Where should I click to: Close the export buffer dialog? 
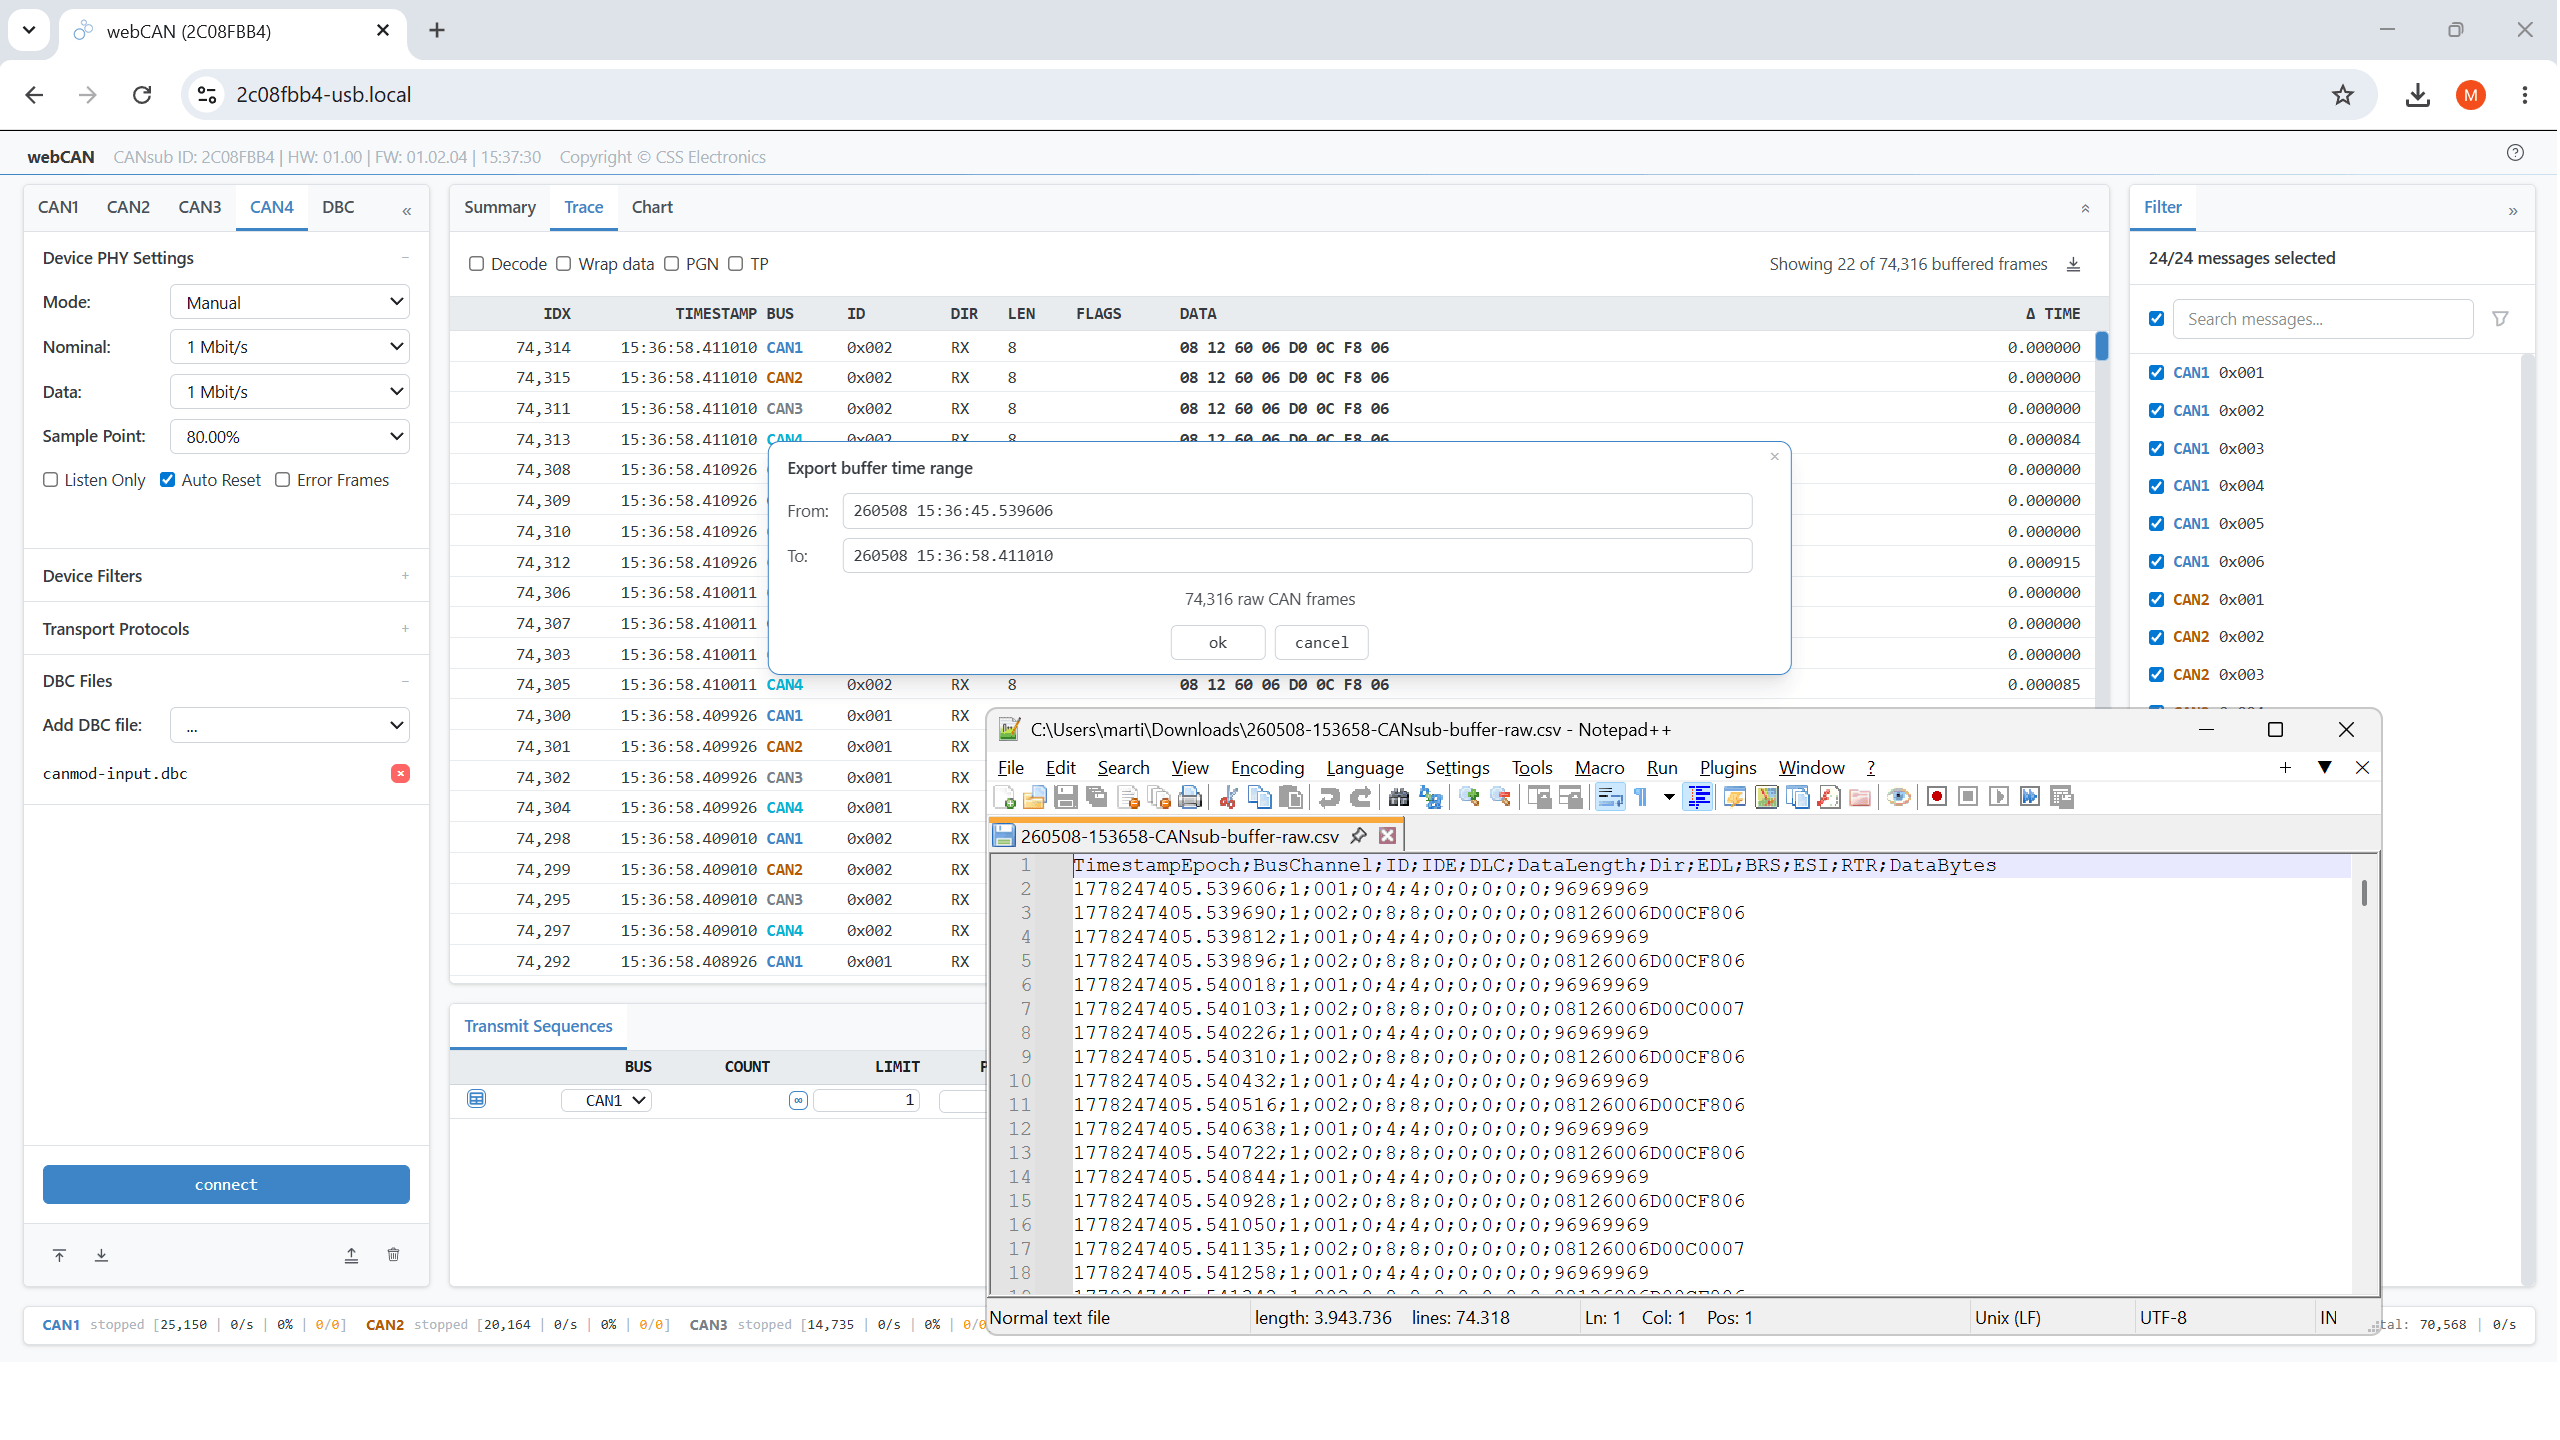pyautogui.click(x=1775, y=457)
